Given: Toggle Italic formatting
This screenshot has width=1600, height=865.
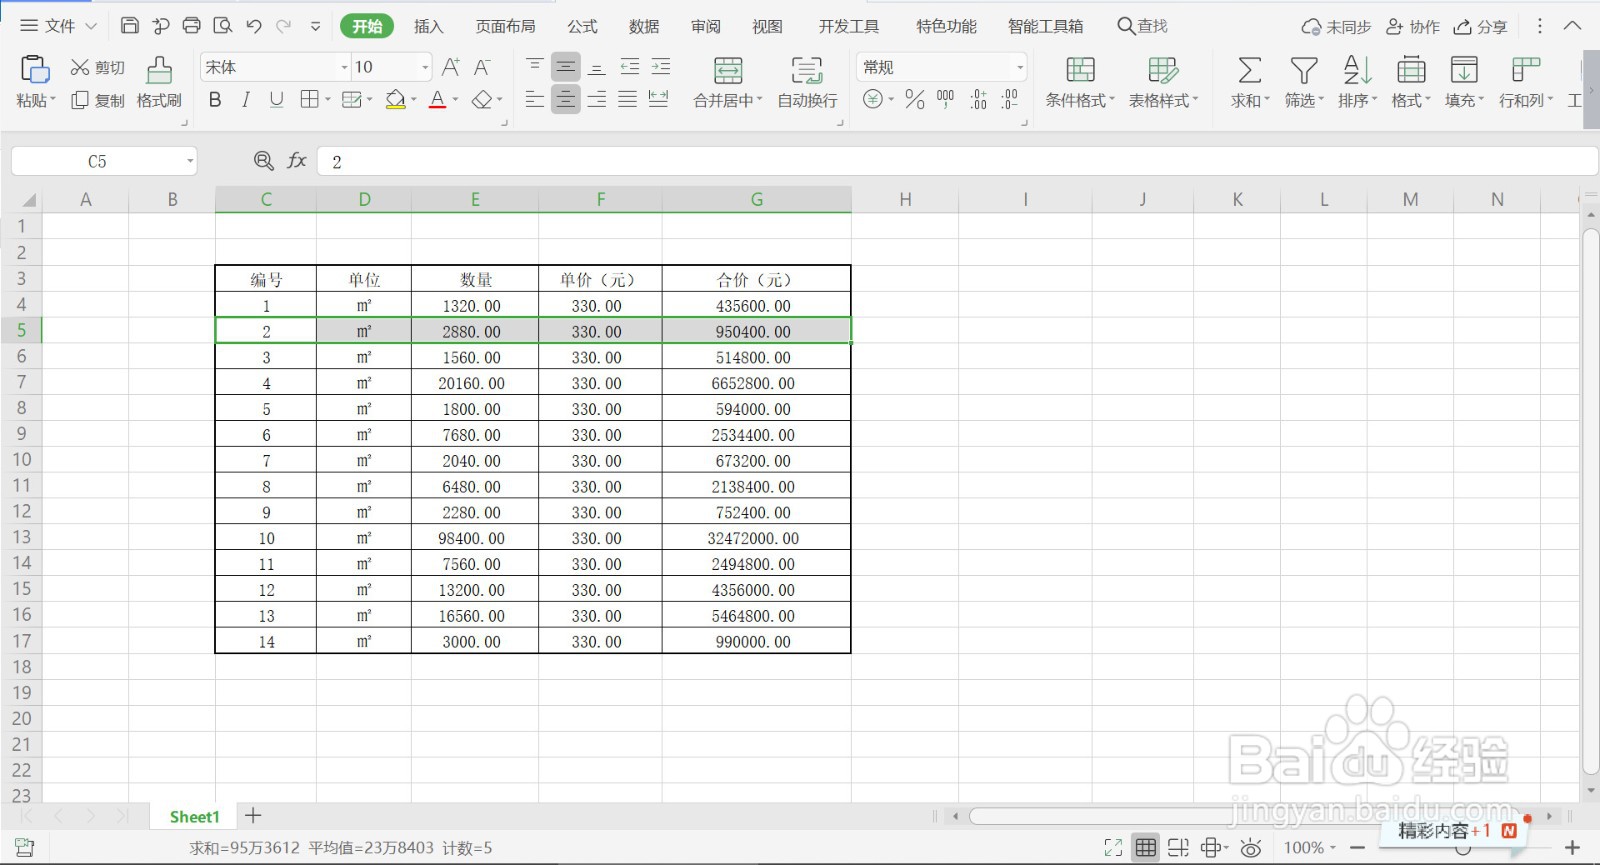Looking at the screenshot, I should pyautogui.click(x=245, y=99).
